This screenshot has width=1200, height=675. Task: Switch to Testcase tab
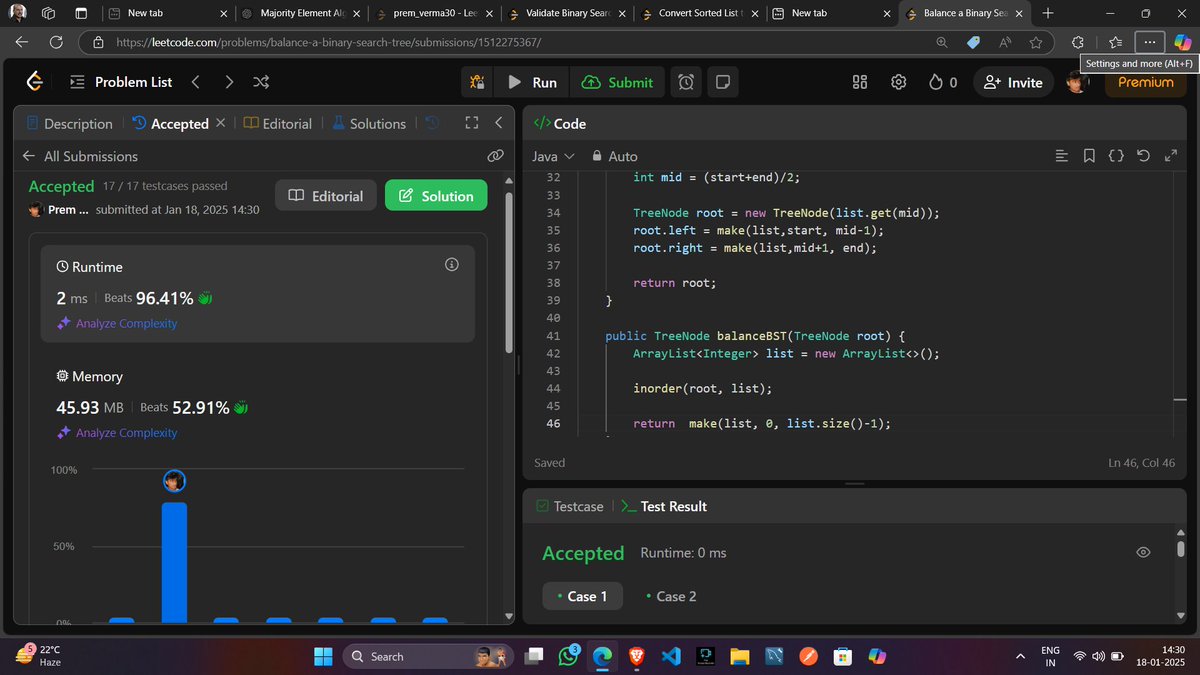568,506
